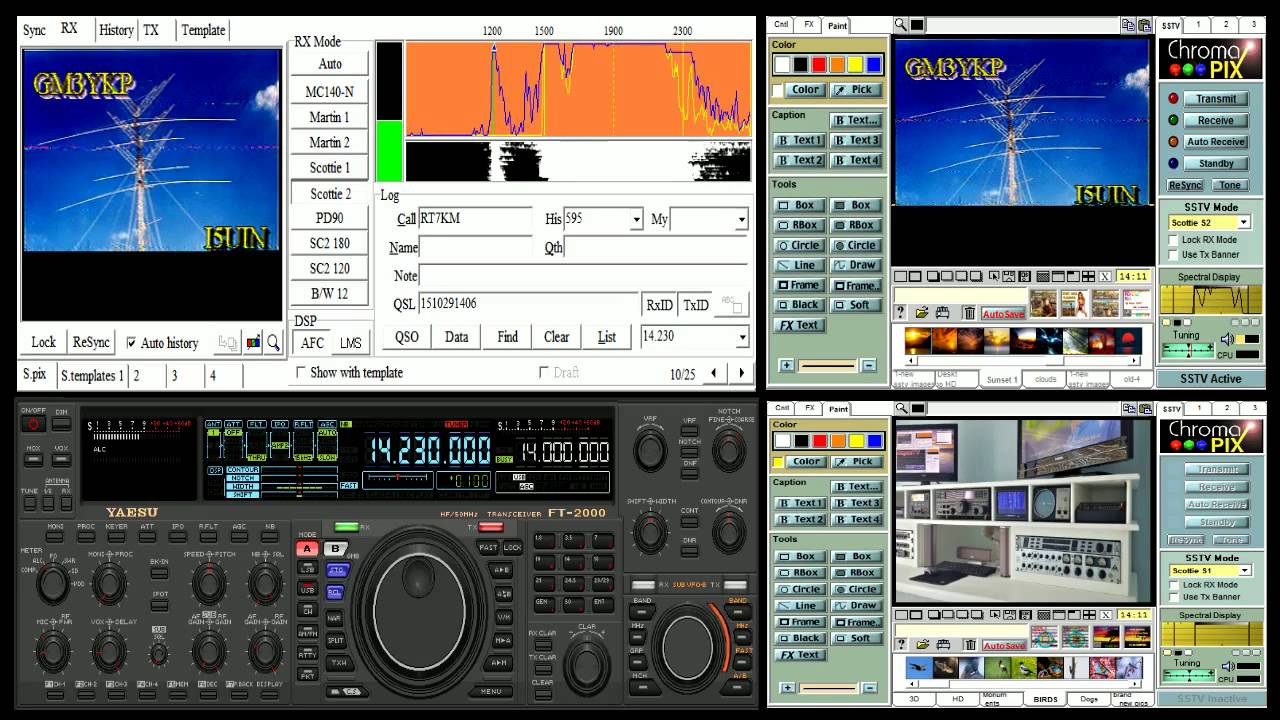Click the trash icon in the active ChromaPix window
Image resolution: width=1280 pixels, height=720 pixels.
coord(969,313)
